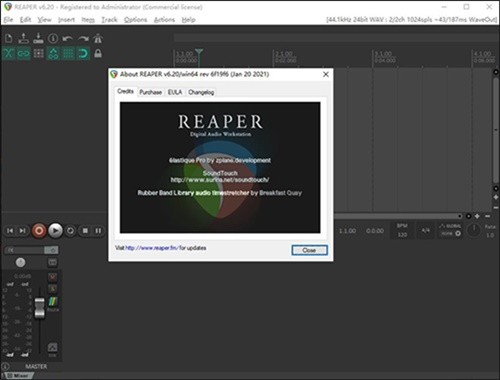The image size is (500, 380).
Task: Click the Undo arrow icon
Action: (68, 39)
